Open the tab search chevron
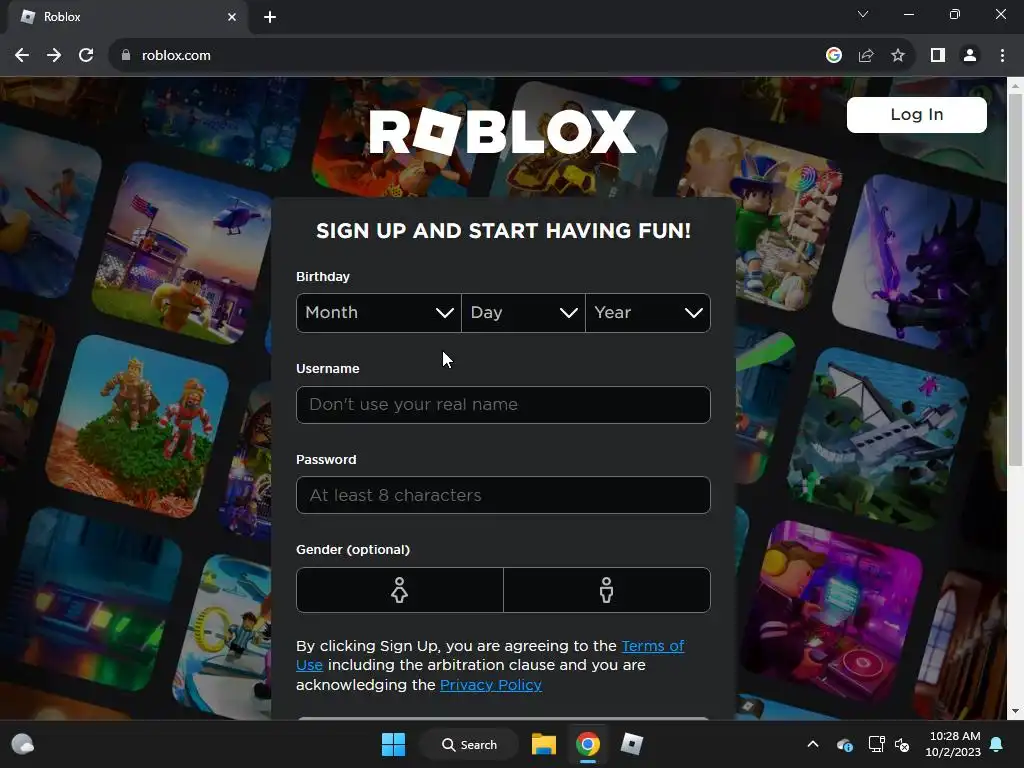Image resolution: width=1024 pixels, height=768 pixels. click(863, 14)
